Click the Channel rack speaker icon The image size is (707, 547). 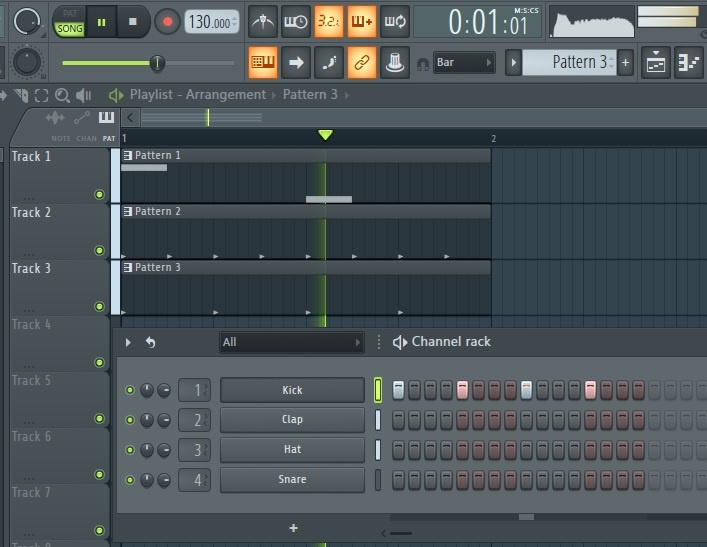[399, 342]
